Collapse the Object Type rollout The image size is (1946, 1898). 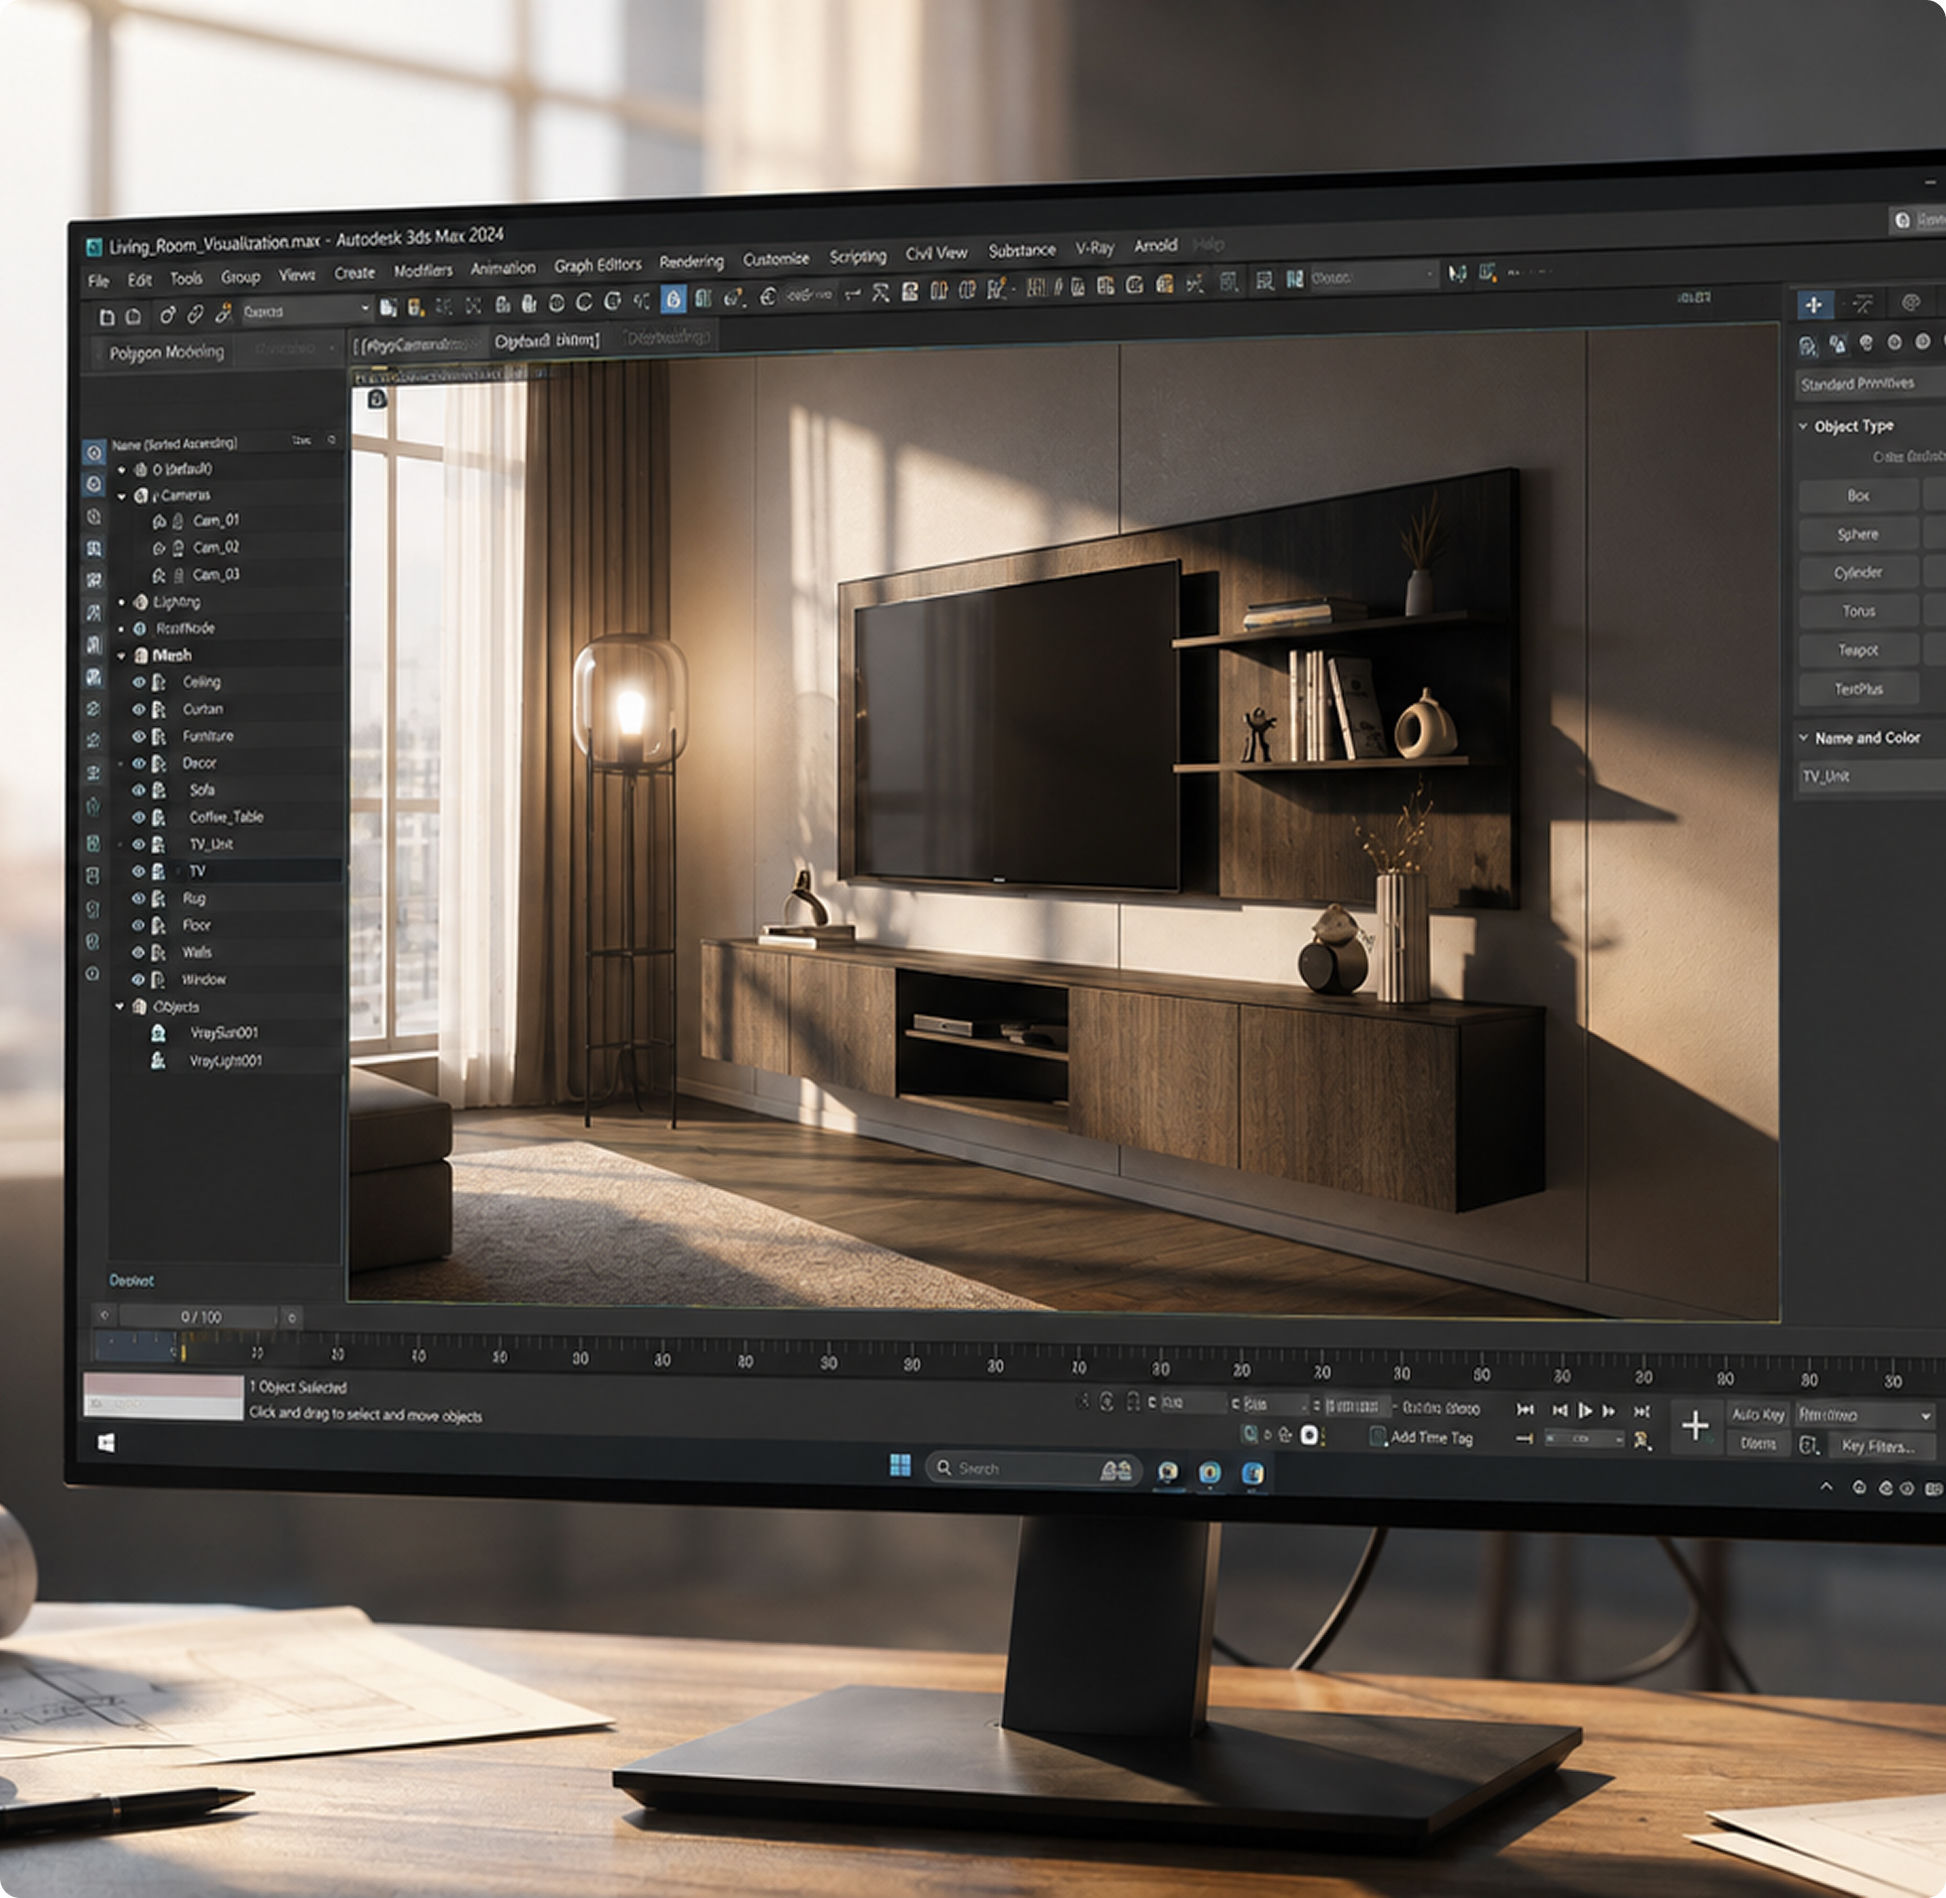pyautogui.click(x=1804, y=426)
